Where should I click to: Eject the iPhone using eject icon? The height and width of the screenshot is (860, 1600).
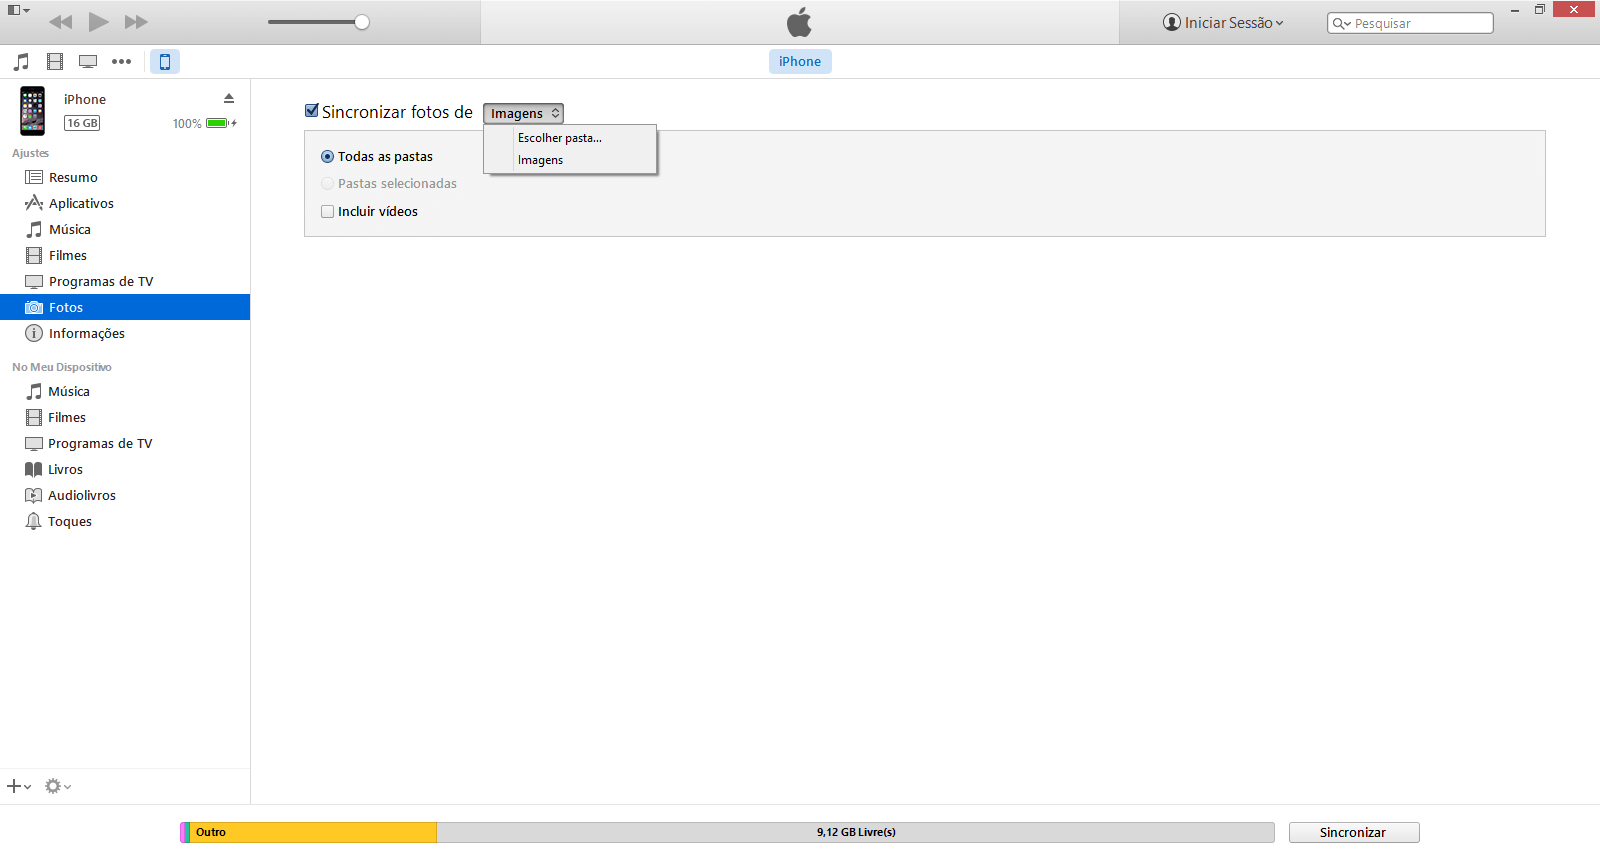click(x=229, y=98)
